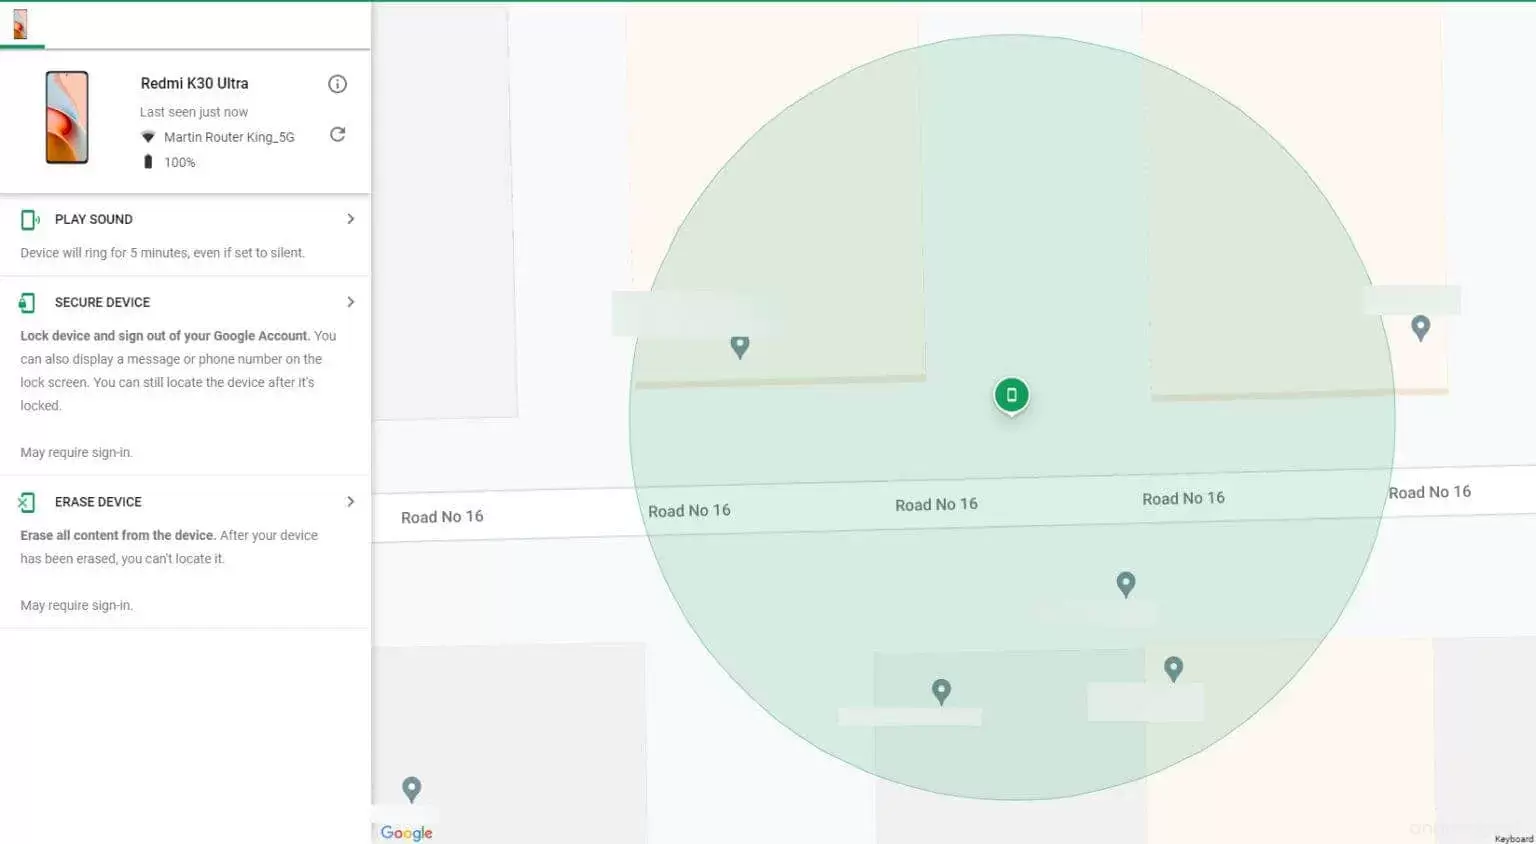This screenshot has width=1536, height=844.
Task: Click the Road No 16 label on the map
Action: click(x=936, y=504)
